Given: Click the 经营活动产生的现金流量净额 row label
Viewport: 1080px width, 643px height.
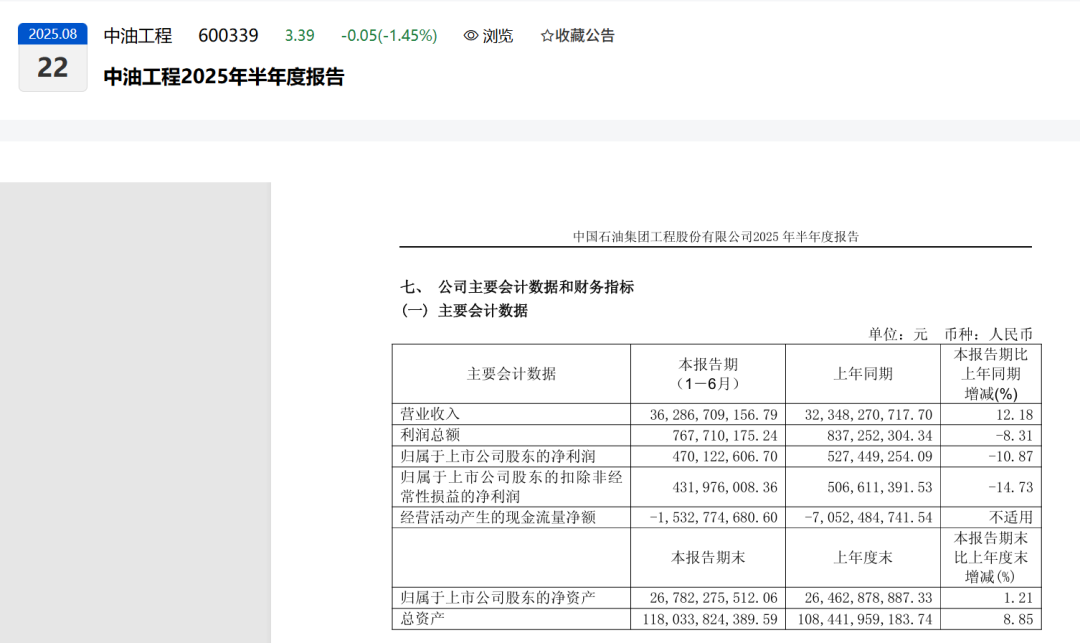Looking at the screenshot, I should click(x=498, y=517).
